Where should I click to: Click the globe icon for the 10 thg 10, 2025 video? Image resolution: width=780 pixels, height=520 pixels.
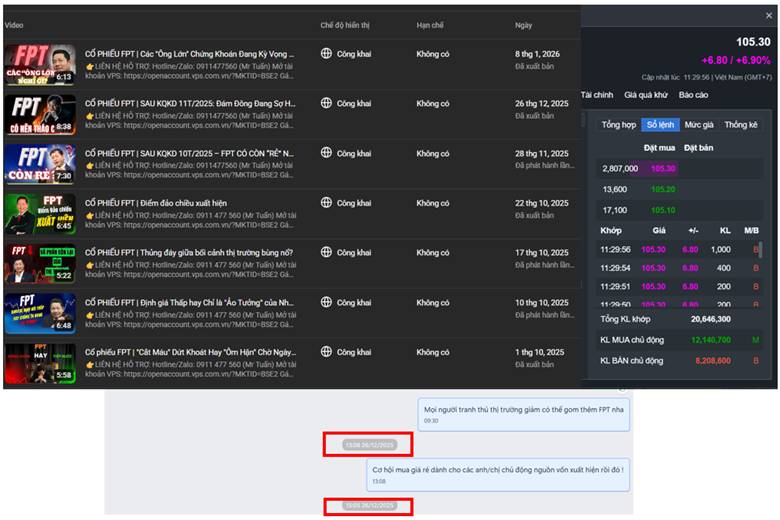(x=326, y=302)
